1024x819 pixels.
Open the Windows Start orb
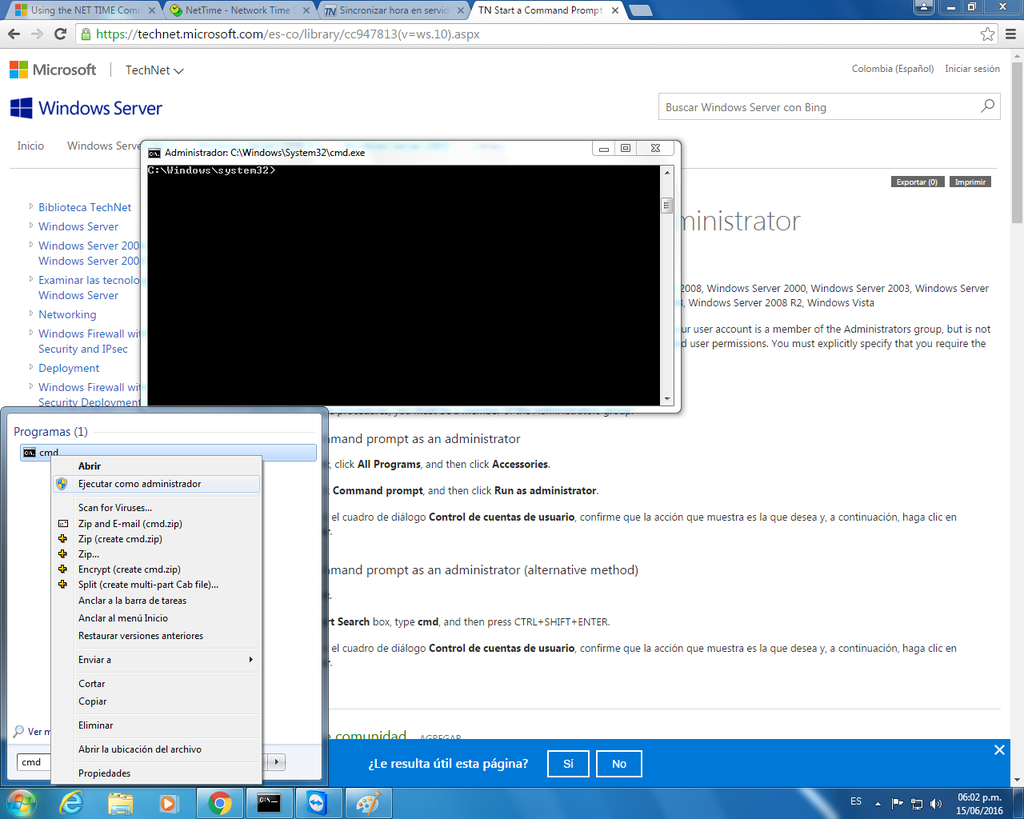point(20,803)
